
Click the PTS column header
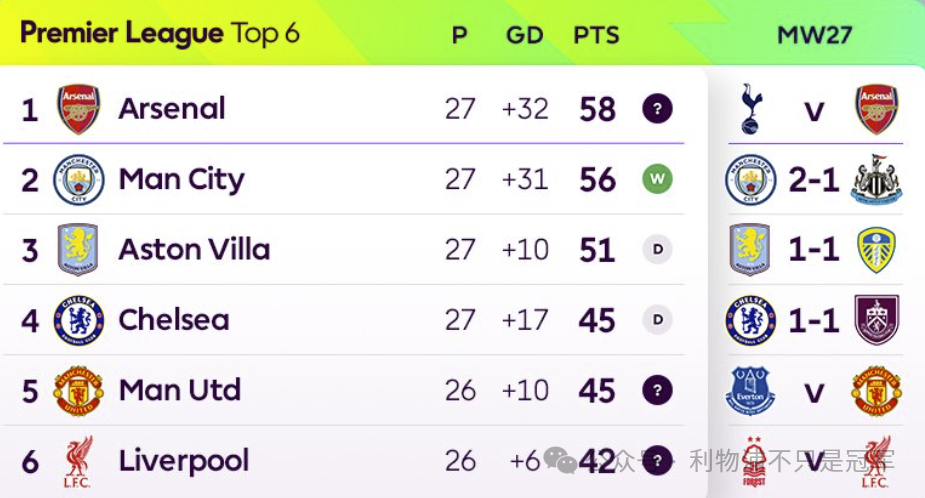(596, 35)
